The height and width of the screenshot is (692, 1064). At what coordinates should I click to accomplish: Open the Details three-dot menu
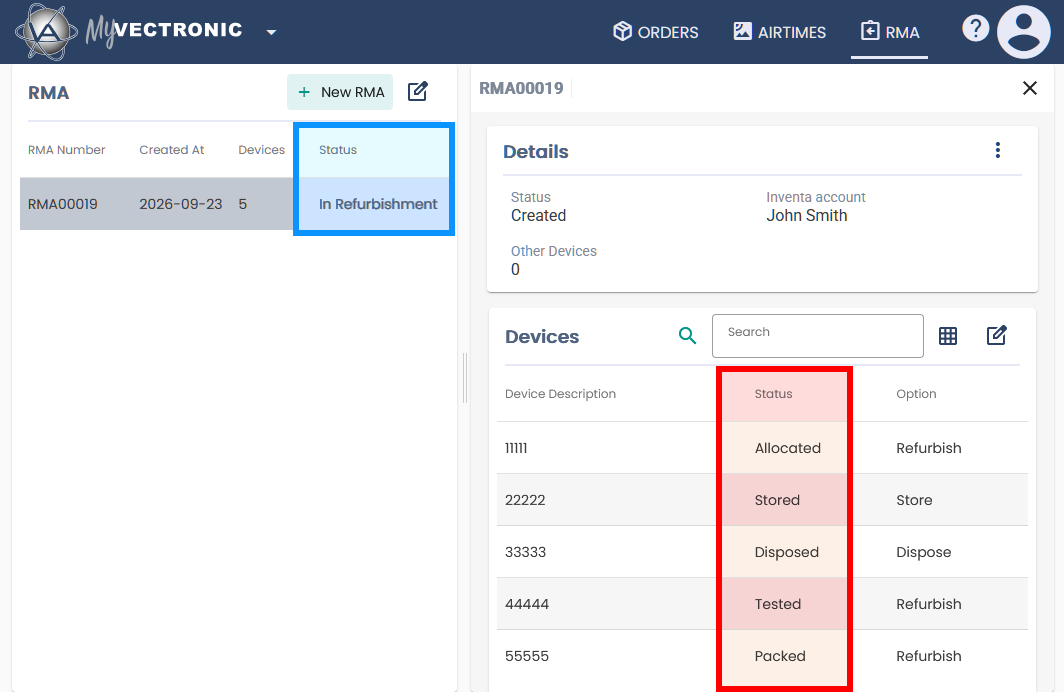998,151
